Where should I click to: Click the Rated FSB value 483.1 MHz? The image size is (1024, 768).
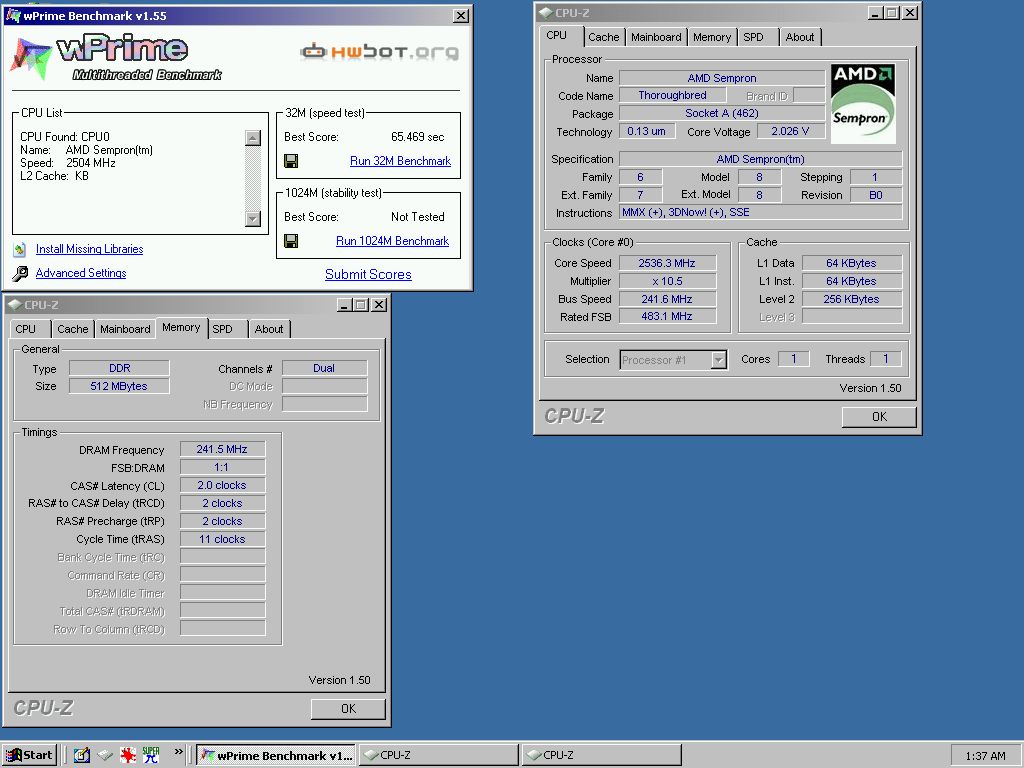[667, 316]
